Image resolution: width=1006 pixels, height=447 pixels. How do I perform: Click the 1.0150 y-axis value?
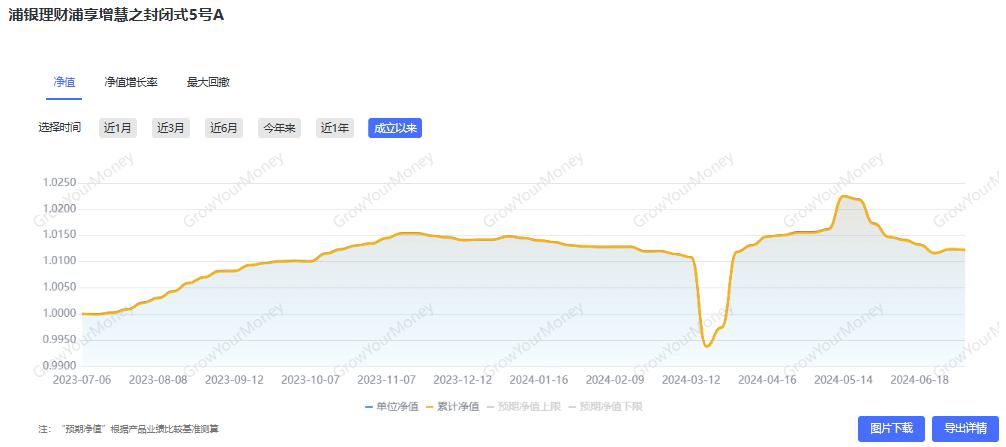click(60, 235)
